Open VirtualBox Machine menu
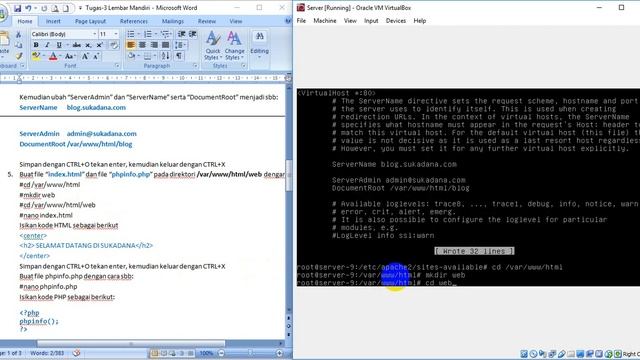 tap(325, 21)
